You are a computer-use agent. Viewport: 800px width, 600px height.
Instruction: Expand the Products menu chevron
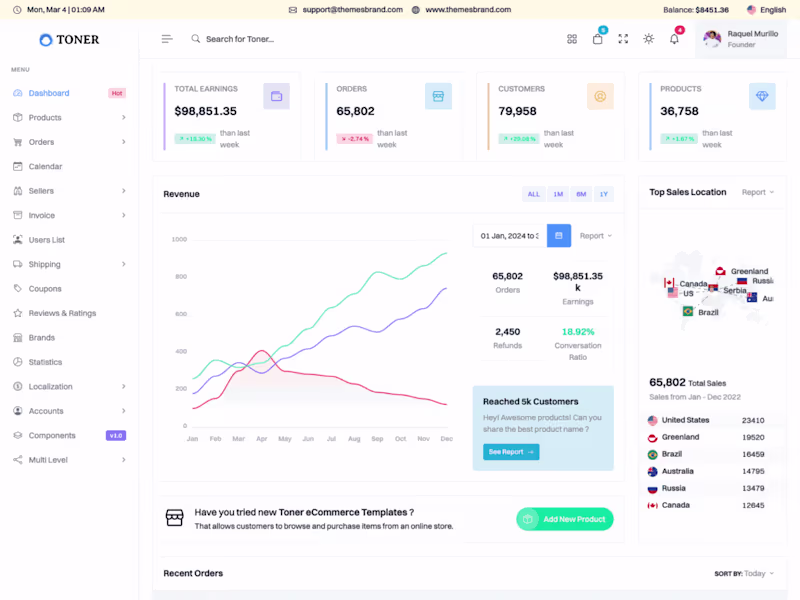click(x=123, y=117)
